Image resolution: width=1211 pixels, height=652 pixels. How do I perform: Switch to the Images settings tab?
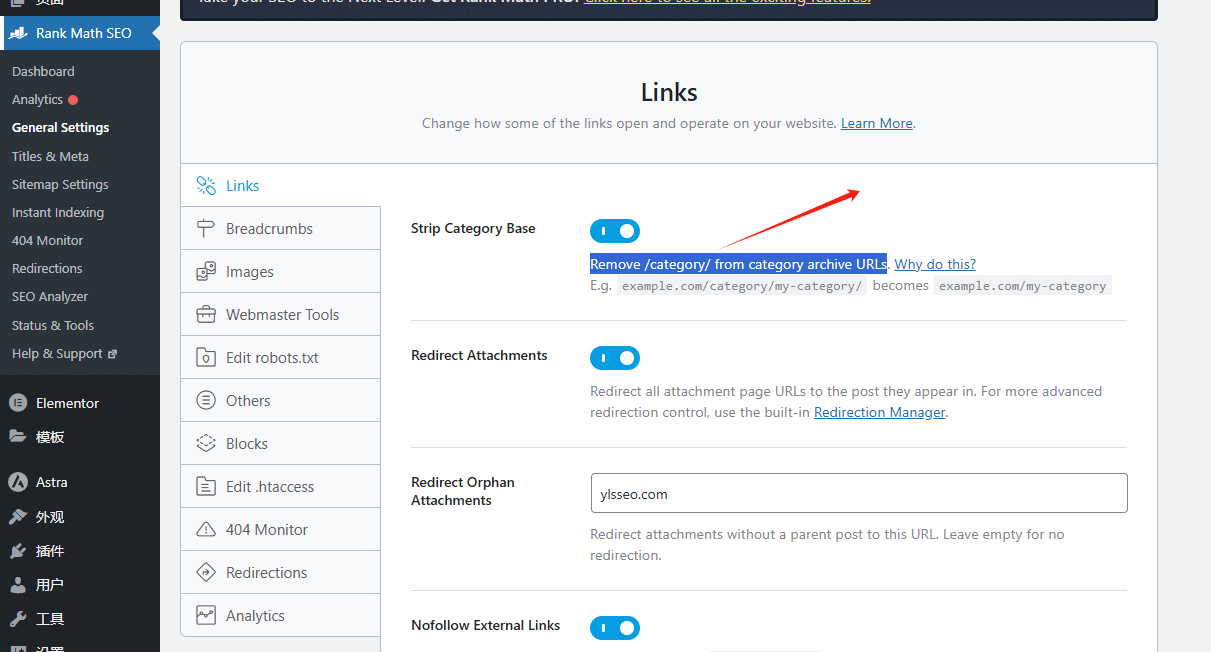(281, 271)
